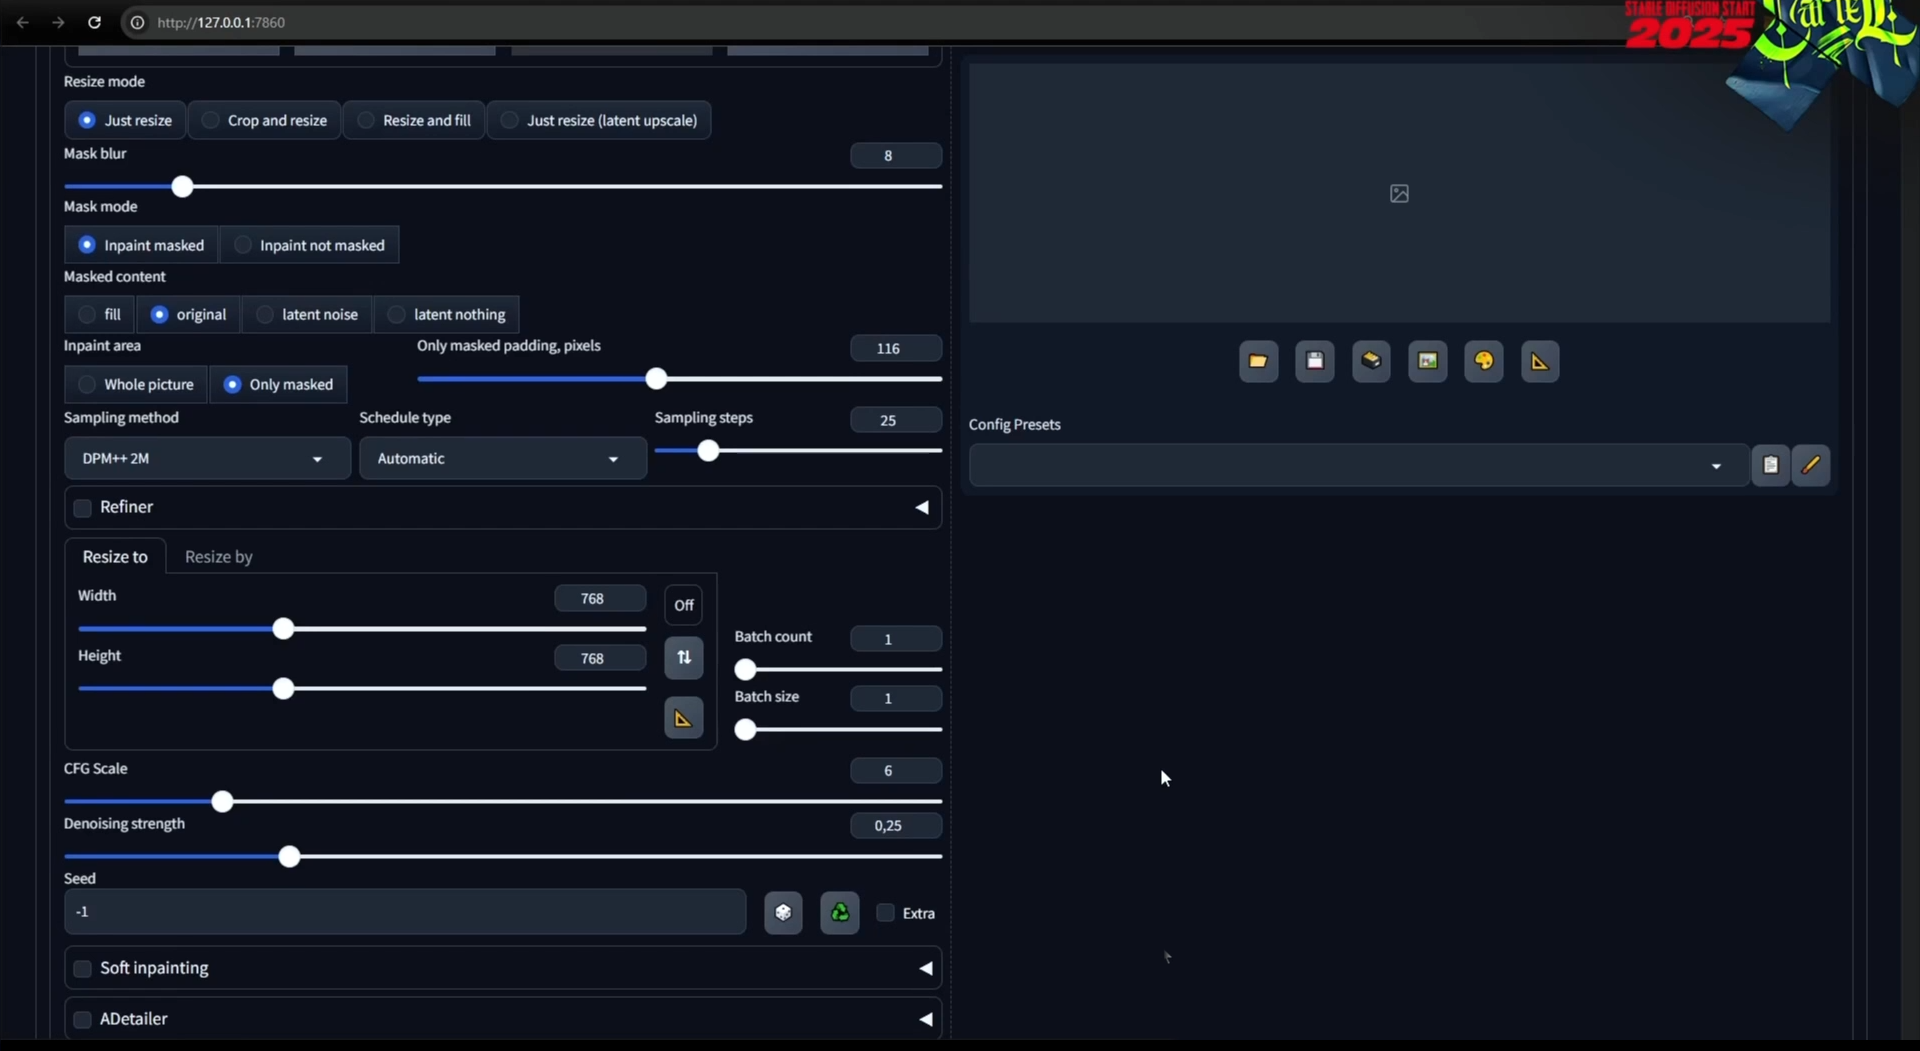The image size is (1920, 1051).
Task: Select Whole picture inpaint area
Action: coord(136,384)
